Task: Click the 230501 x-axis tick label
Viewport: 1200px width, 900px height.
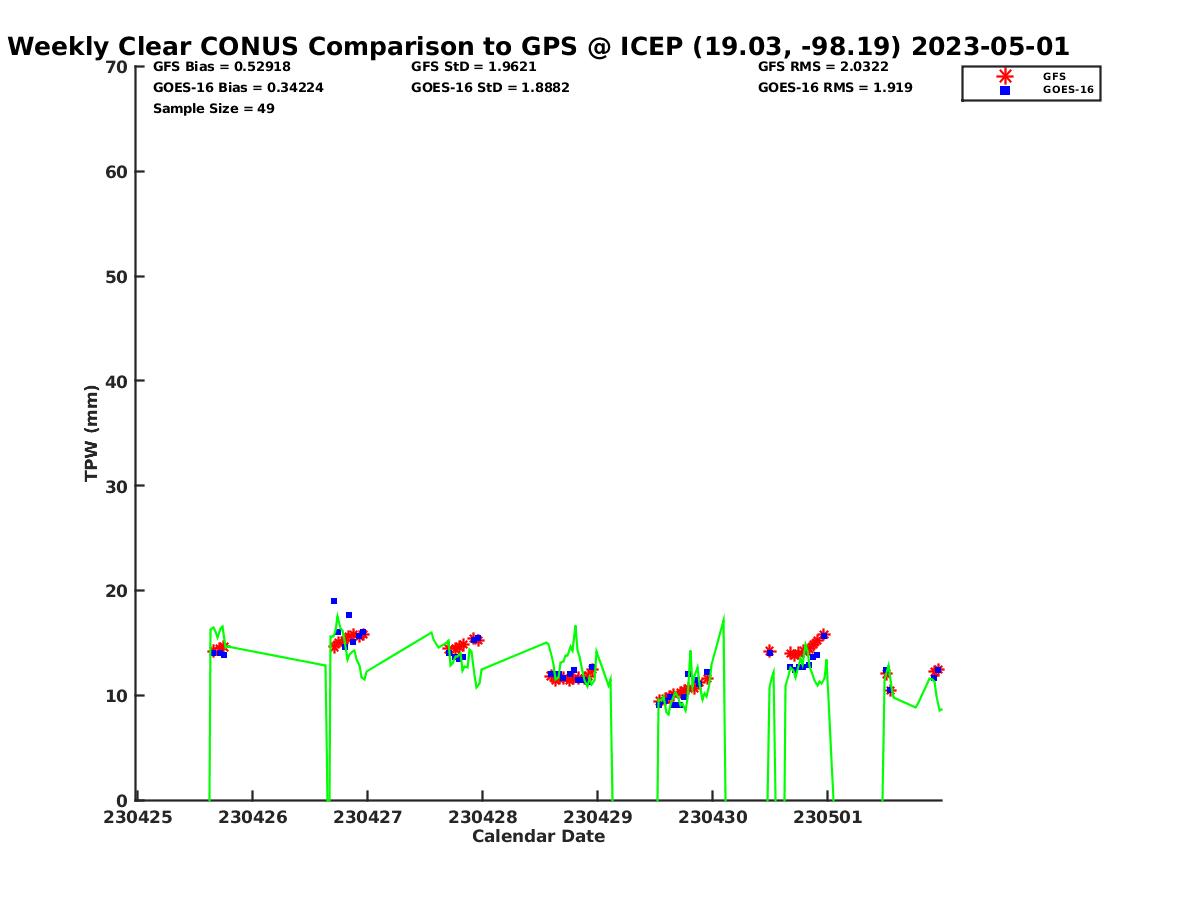Action: (828, 817)
